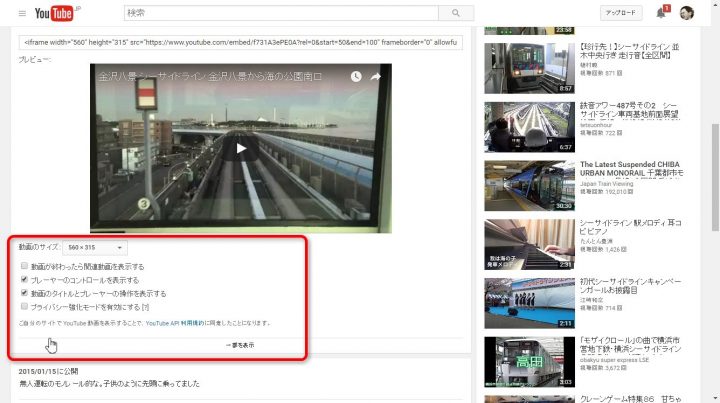Open the 3:03 高田 subway train thumbnail
Image resolution: width=720 pixels, height=403 pixels.
pos(529,362)
